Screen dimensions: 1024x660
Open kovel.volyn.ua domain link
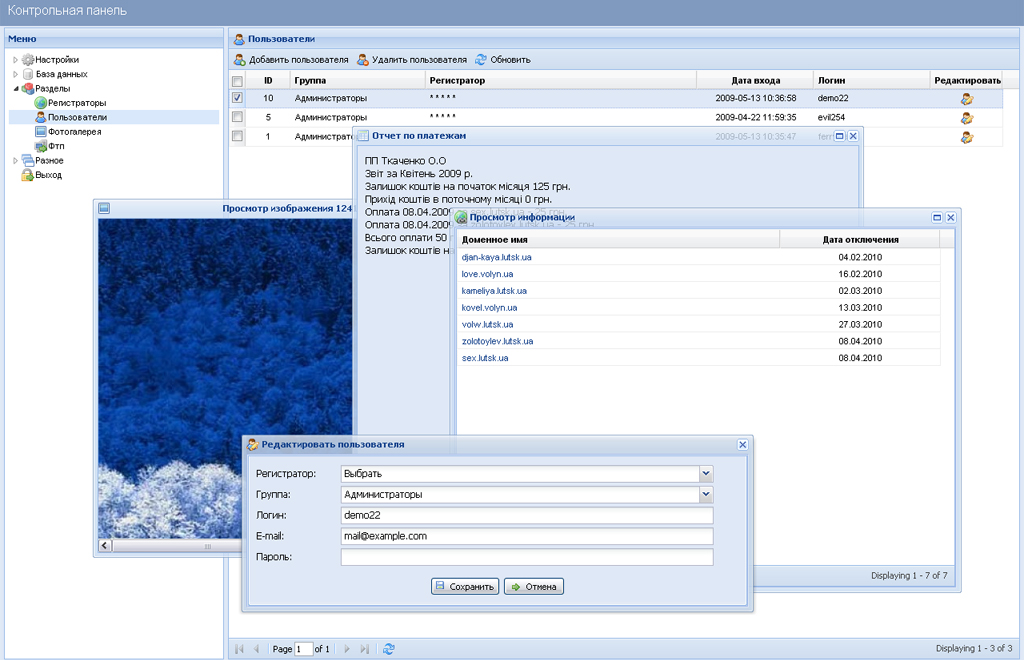489,307
